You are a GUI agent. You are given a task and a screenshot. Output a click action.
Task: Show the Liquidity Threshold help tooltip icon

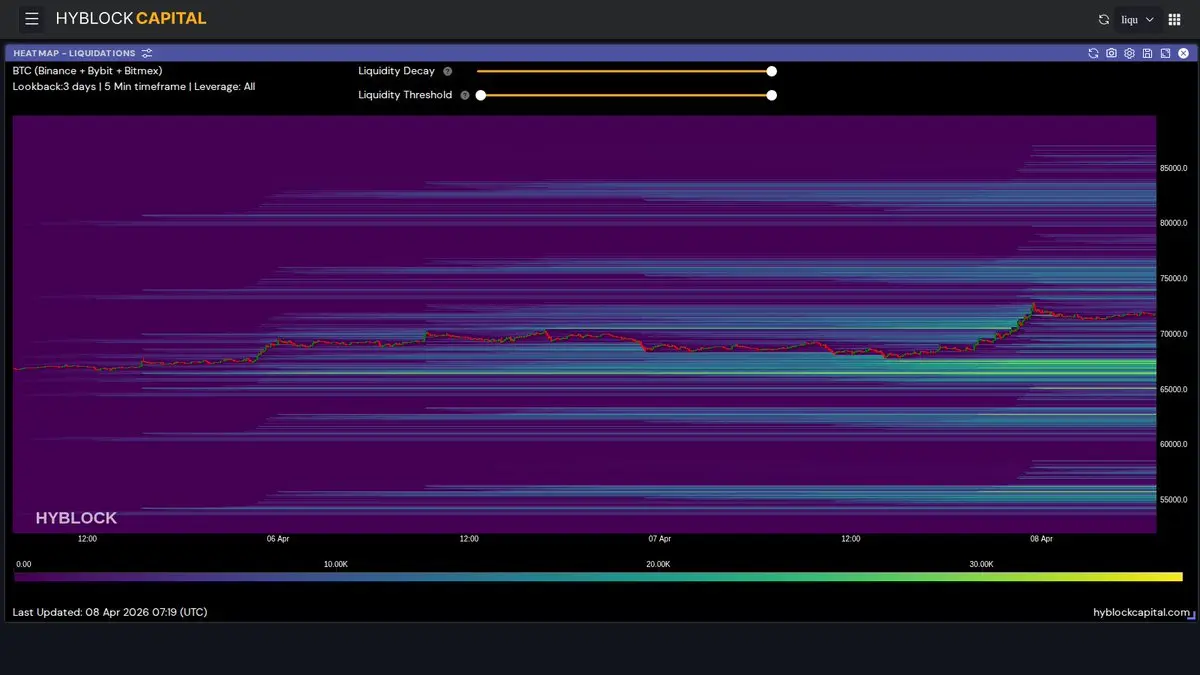pyautogui.click(x=465, y=95)
